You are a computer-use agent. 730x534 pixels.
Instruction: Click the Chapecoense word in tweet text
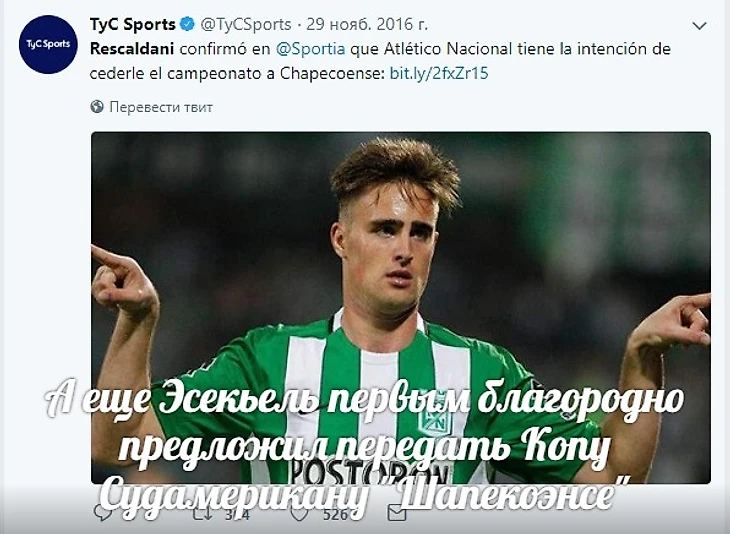332,74
